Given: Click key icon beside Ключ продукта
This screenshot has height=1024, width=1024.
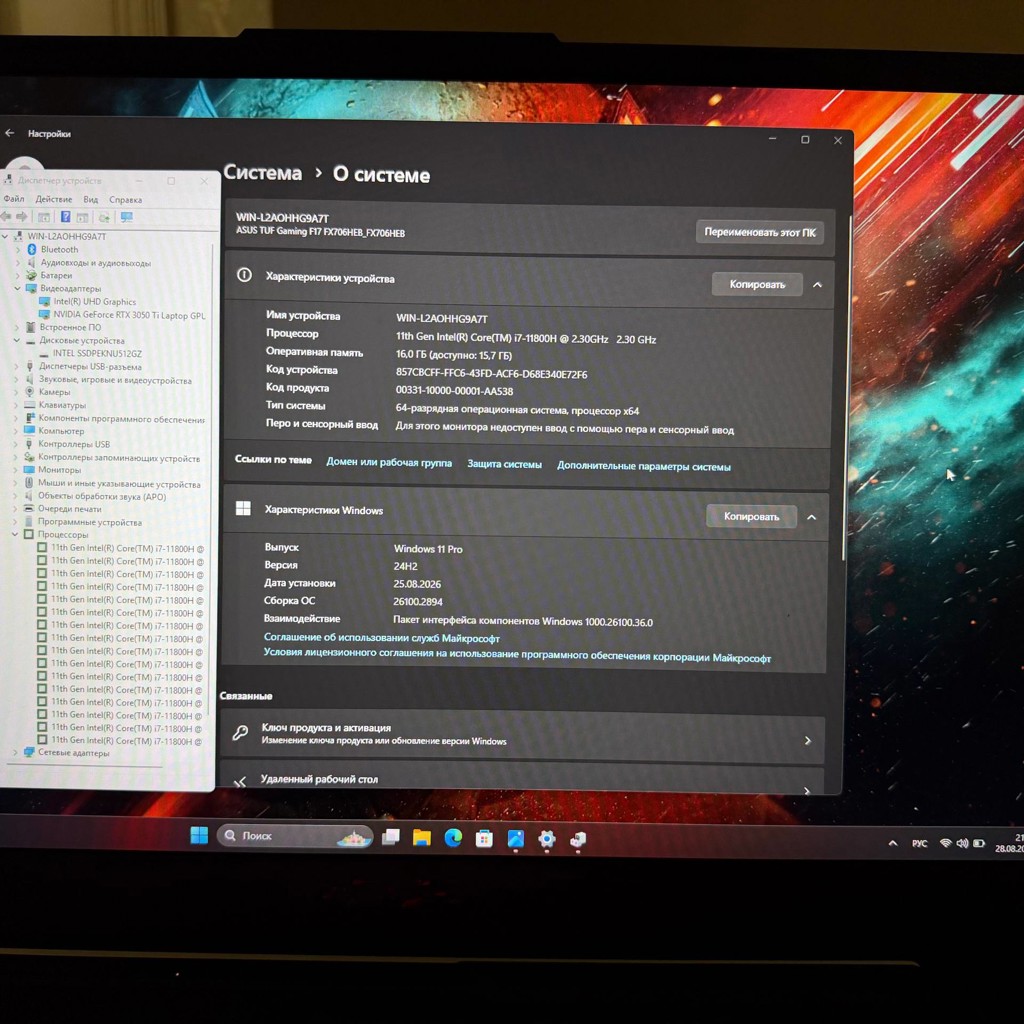Looking at the screenshot, I should 240,732.
